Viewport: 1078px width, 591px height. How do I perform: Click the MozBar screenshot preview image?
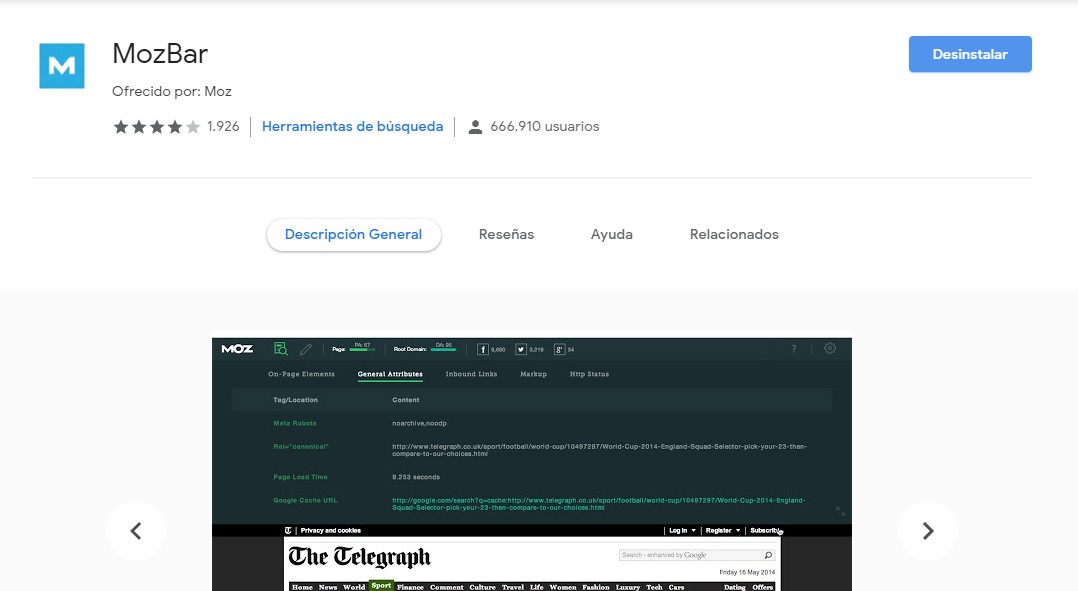[531, 464]
